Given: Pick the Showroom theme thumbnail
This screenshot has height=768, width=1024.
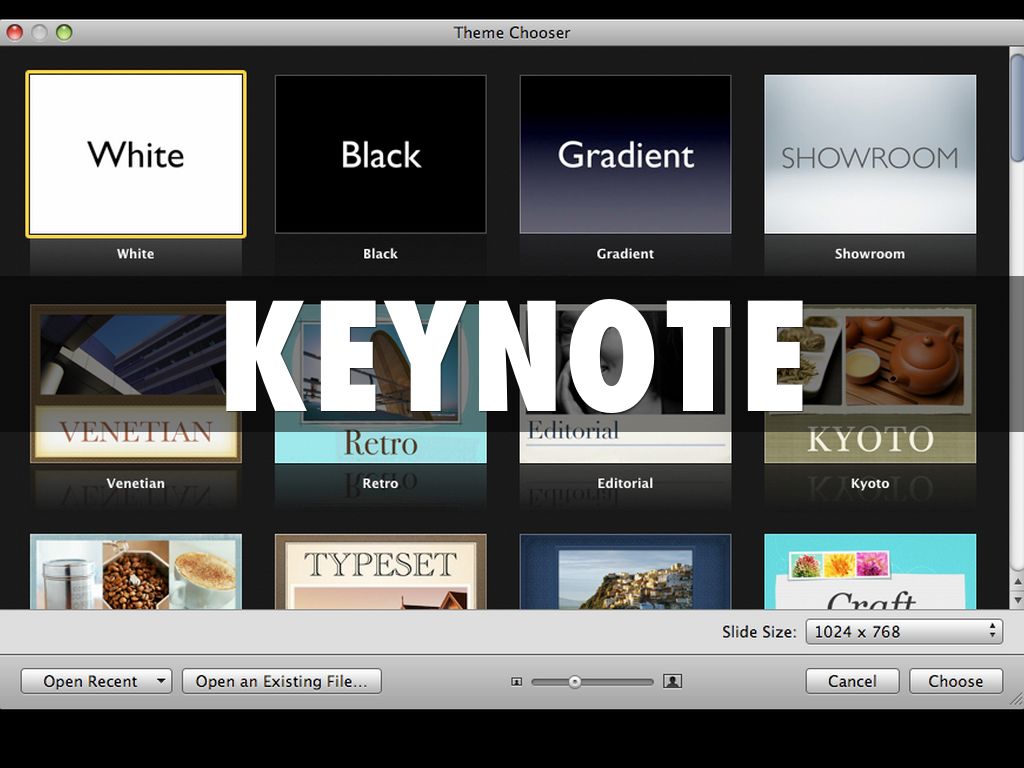Looking at the screenshot, I should (870, 154).
